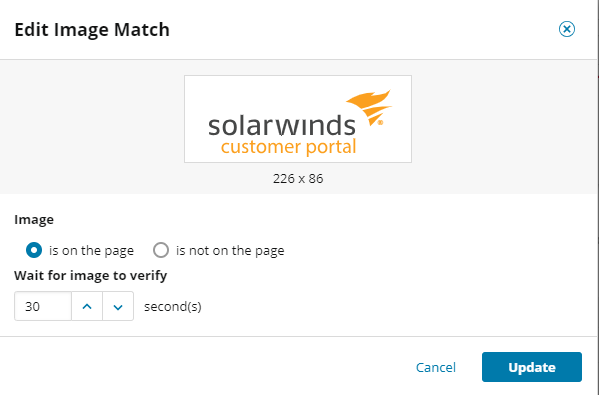The image size is (599, 395).
Task: Increase wait seconds with up arrow
Action: 87,306
